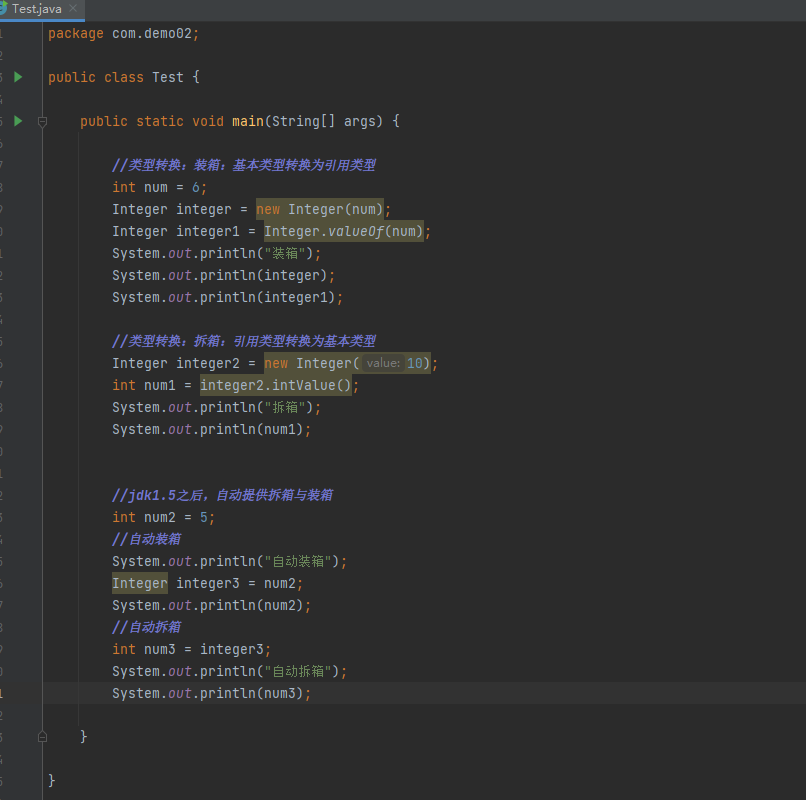This screenshot has width=806, height=800.
Task: Click the run arrow beside main method
Action: point(18,121)
